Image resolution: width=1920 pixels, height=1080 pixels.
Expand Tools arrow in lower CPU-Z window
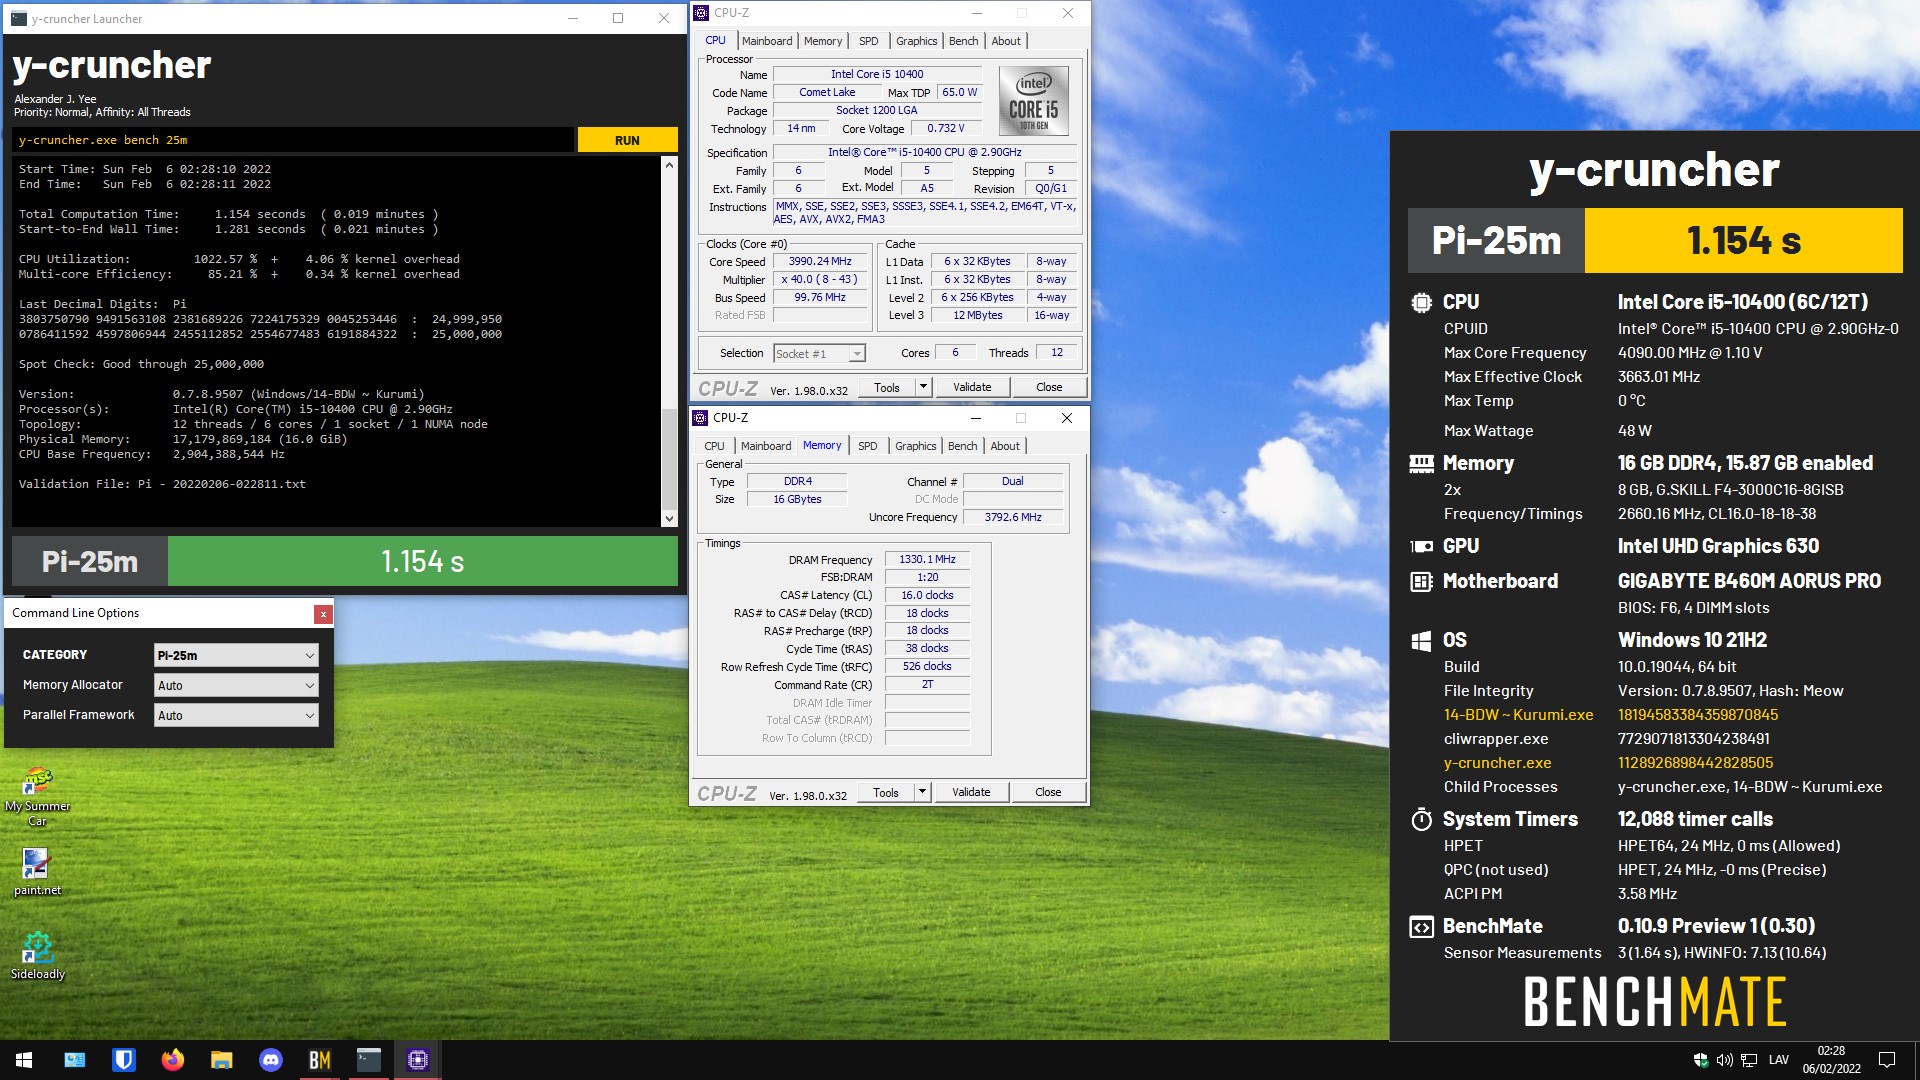tap(922, 792)
